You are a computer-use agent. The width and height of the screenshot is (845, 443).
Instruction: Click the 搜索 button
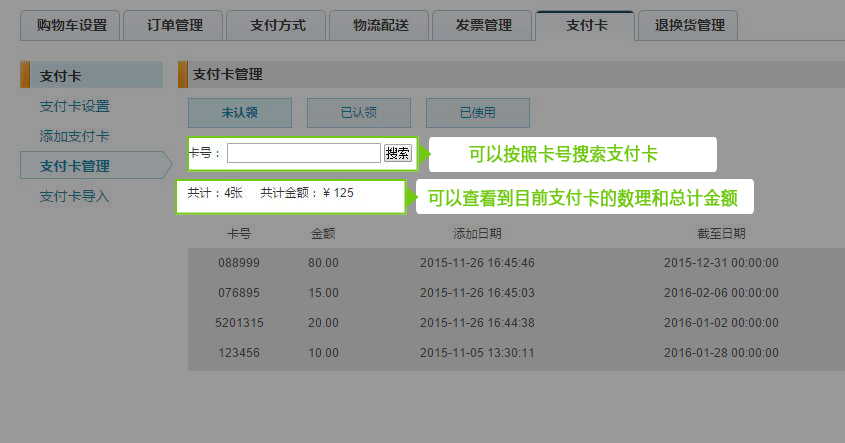pos(398,153)
